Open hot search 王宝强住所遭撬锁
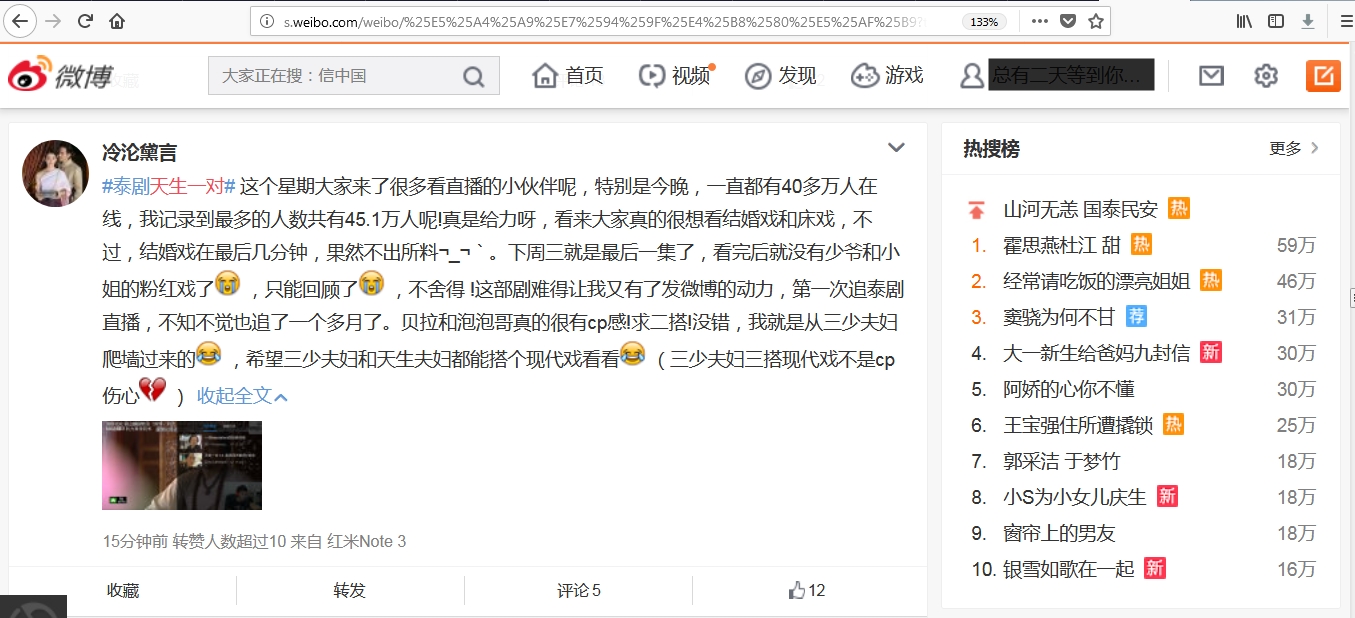The height and width of the screenshot is (618, 1355). click(1078, 425)
